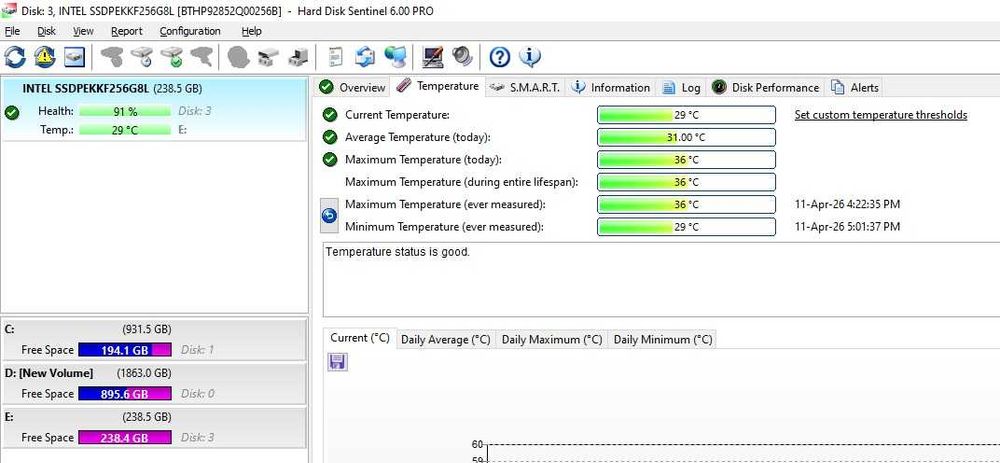
Task: Click the 238.4 GB free space bar
Action: 125,437
